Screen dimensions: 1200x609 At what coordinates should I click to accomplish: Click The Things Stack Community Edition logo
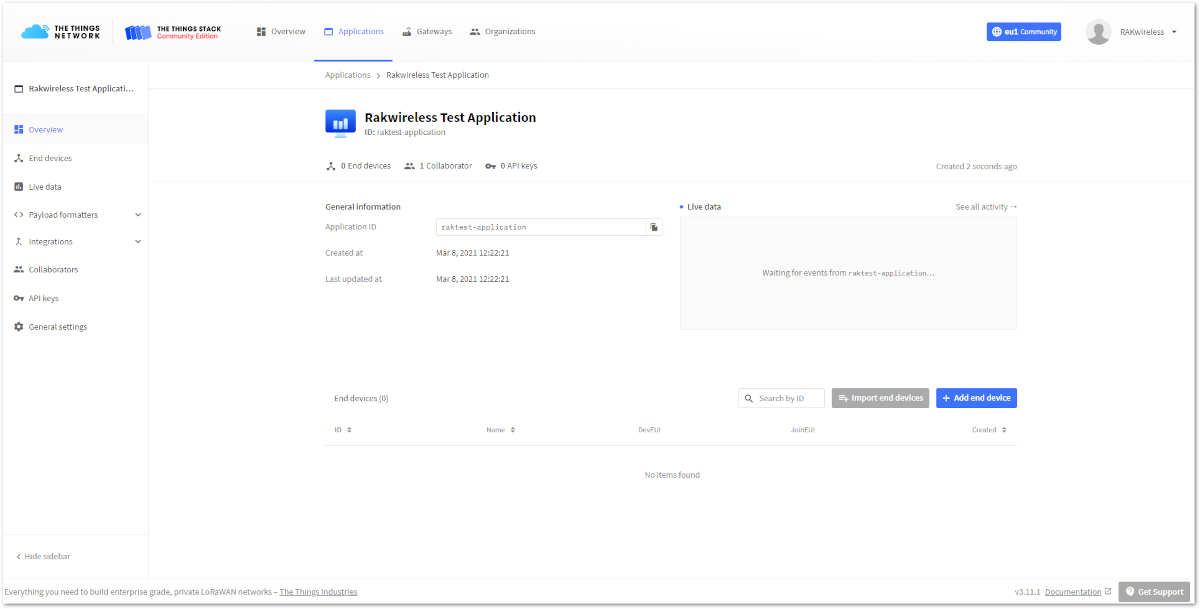(x=173, y=32)
